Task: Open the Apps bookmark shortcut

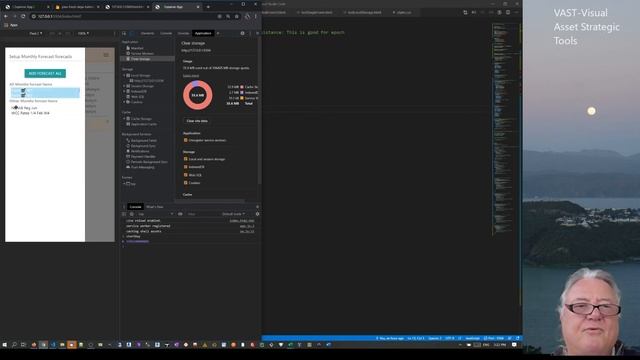Action: 11,25
